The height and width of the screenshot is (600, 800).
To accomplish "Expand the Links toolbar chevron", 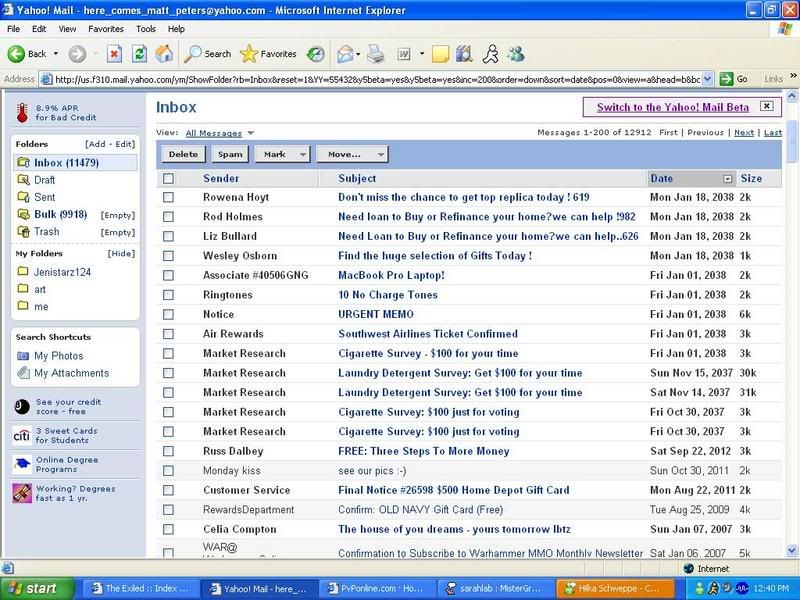I will coord(793,76).
